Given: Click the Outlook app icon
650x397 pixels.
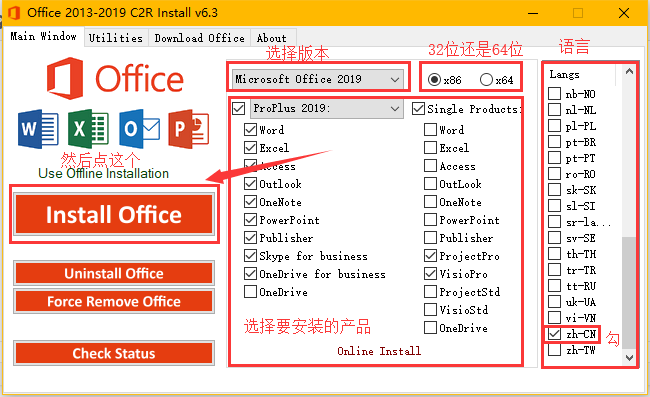Looking at the screenshot, I should coord(139,129).
